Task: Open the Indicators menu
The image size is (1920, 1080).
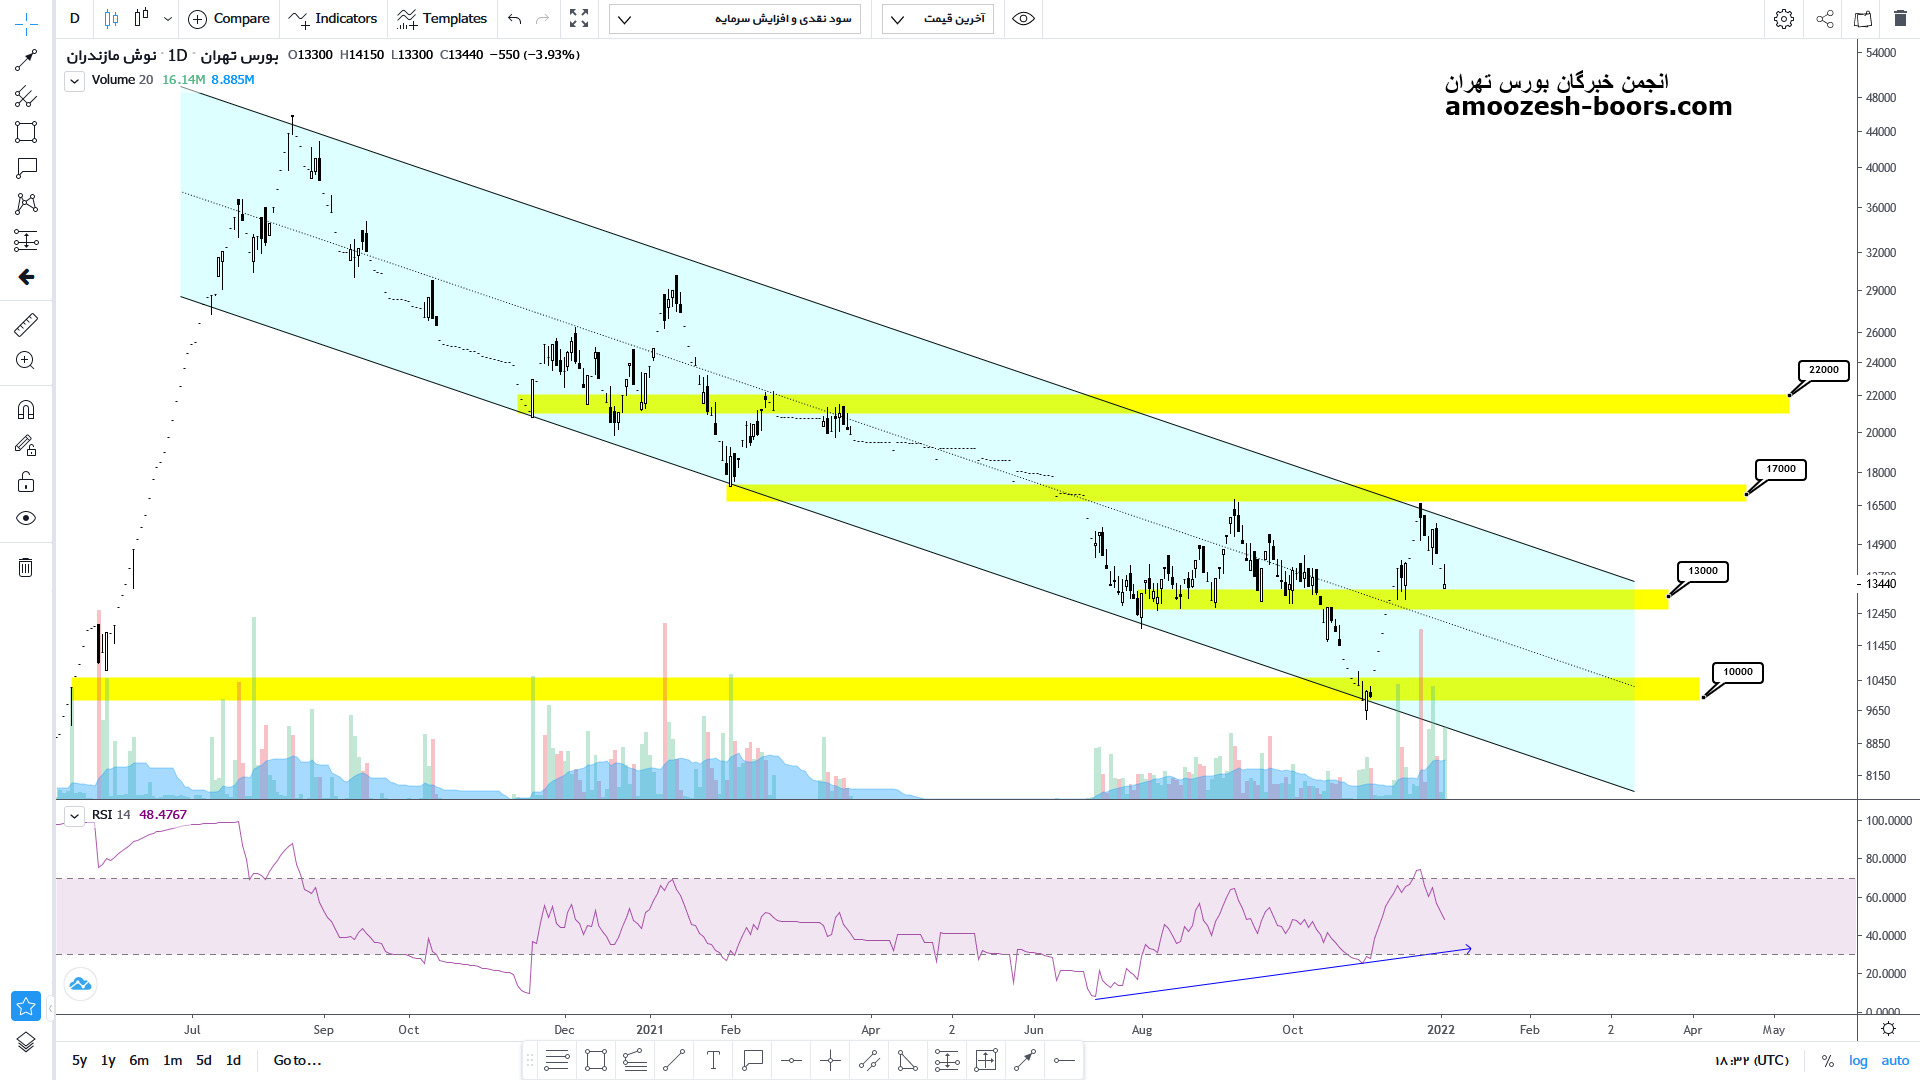Action: 333,19
